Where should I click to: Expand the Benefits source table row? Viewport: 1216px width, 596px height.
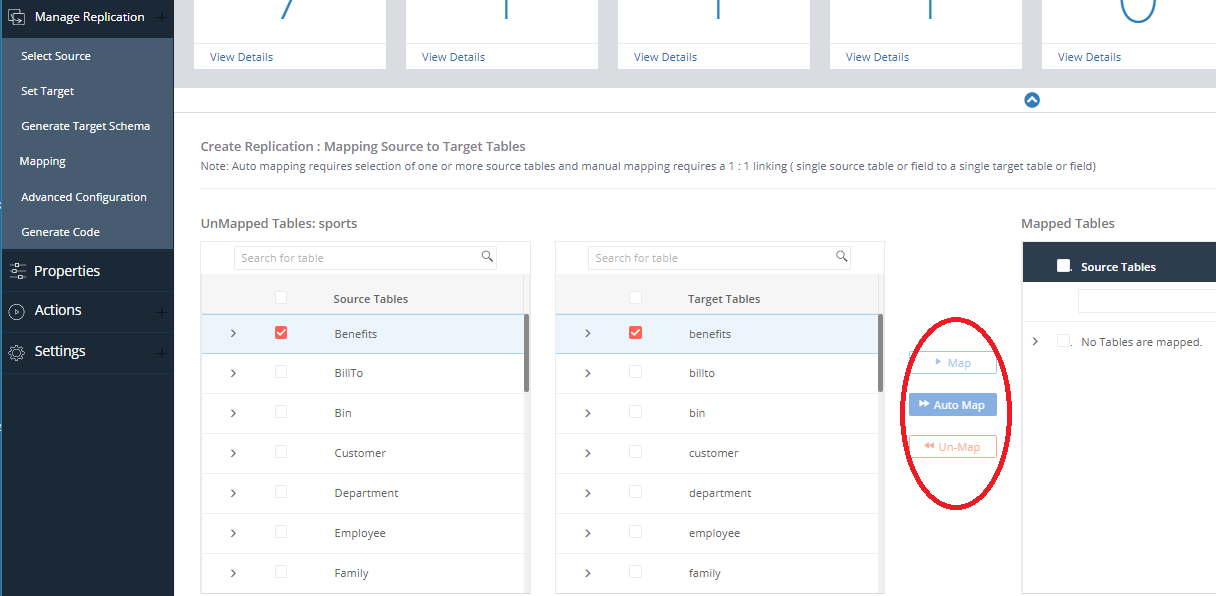click(233, 333)
